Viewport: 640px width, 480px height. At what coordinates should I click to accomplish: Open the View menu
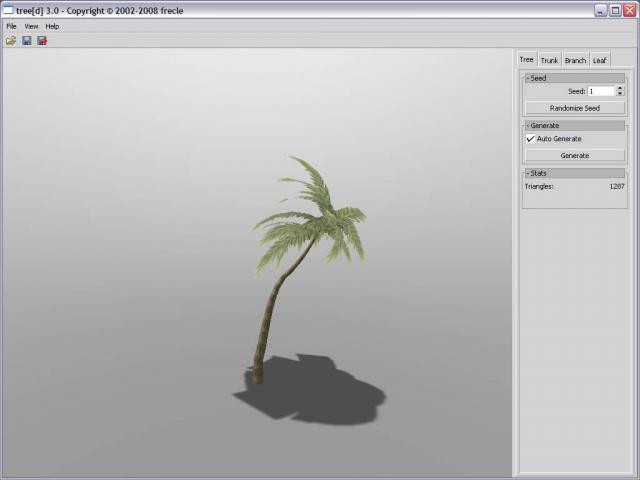pyautogui.click(x=31, y=26)
